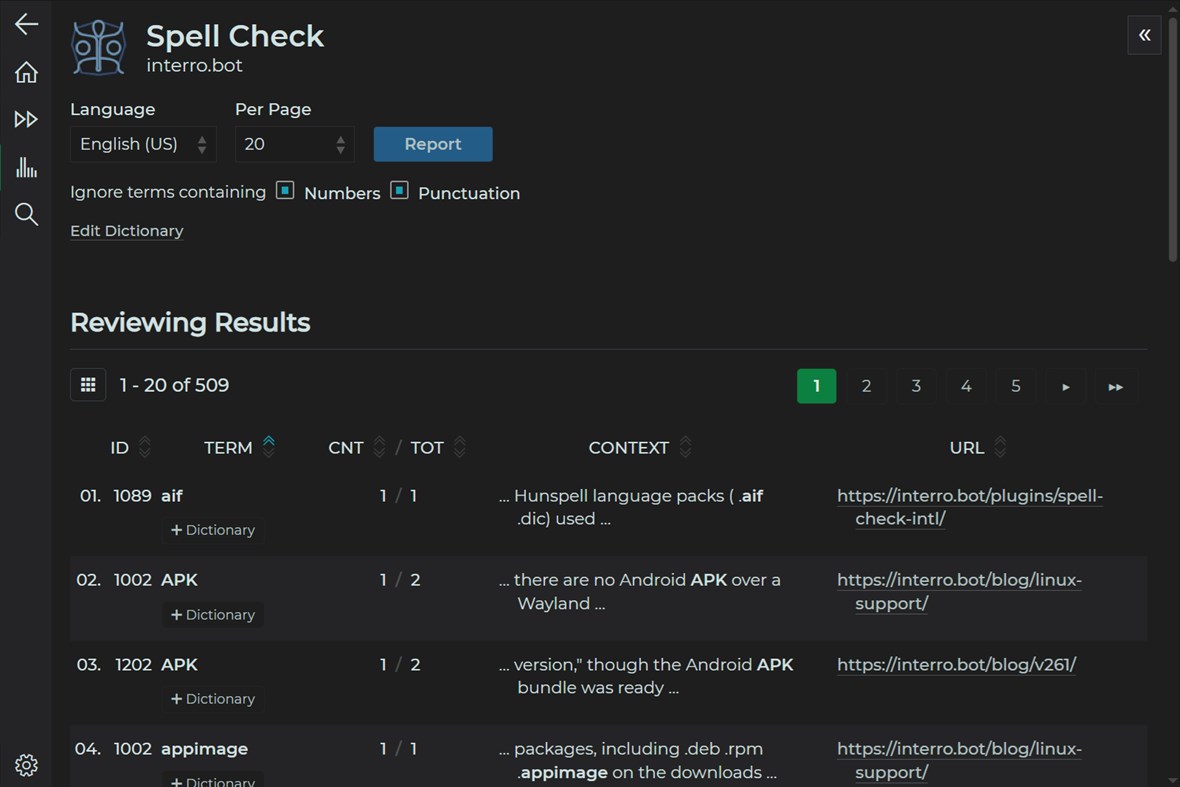Collapse panel with double chevron icon

point(1144,35)
